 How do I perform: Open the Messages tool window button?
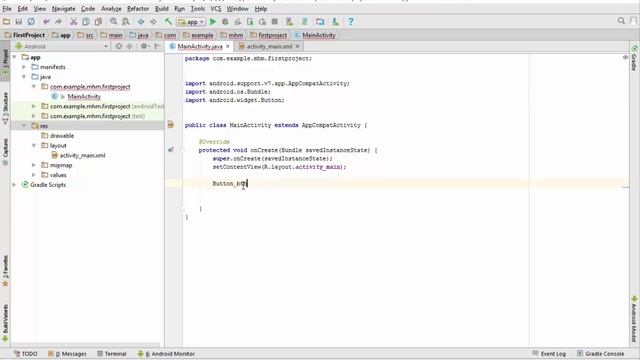[x=67, y=353]
